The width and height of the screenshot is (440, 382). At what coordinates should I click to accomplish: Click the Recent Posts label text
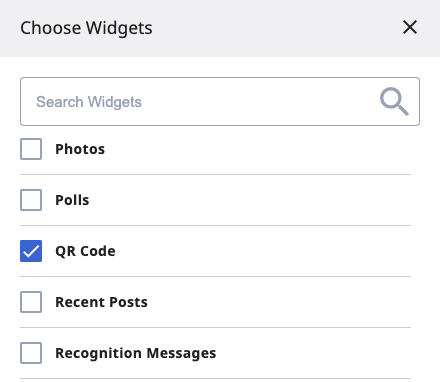point(101,302)
